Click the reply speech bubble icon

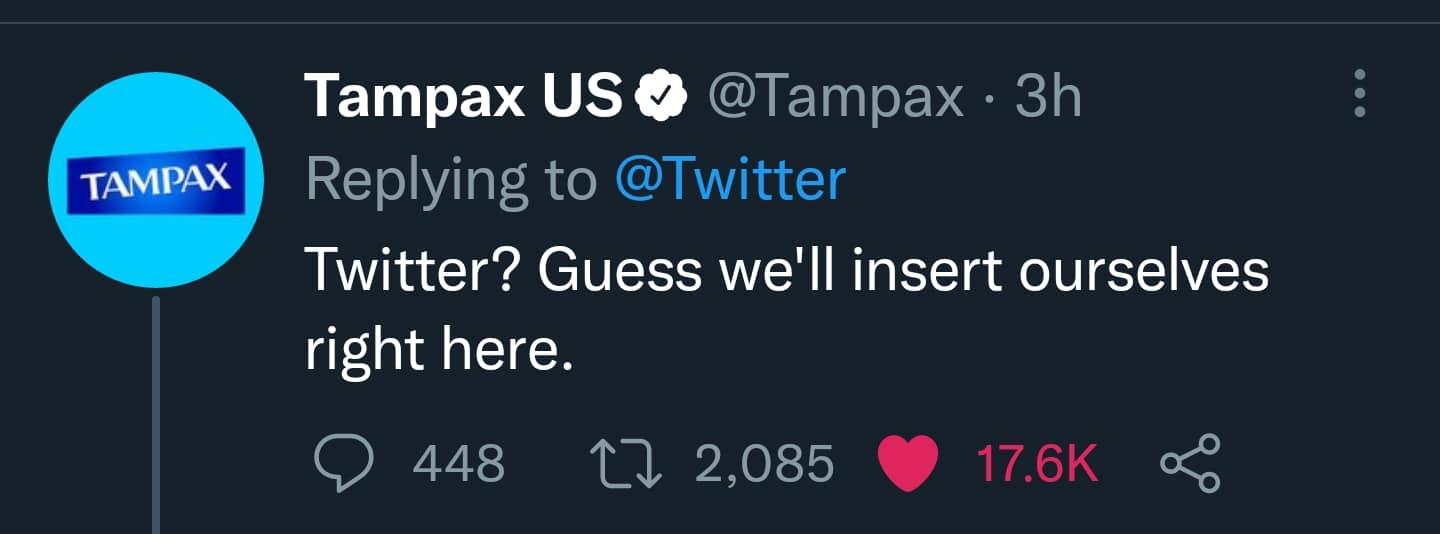click(345, 463)
